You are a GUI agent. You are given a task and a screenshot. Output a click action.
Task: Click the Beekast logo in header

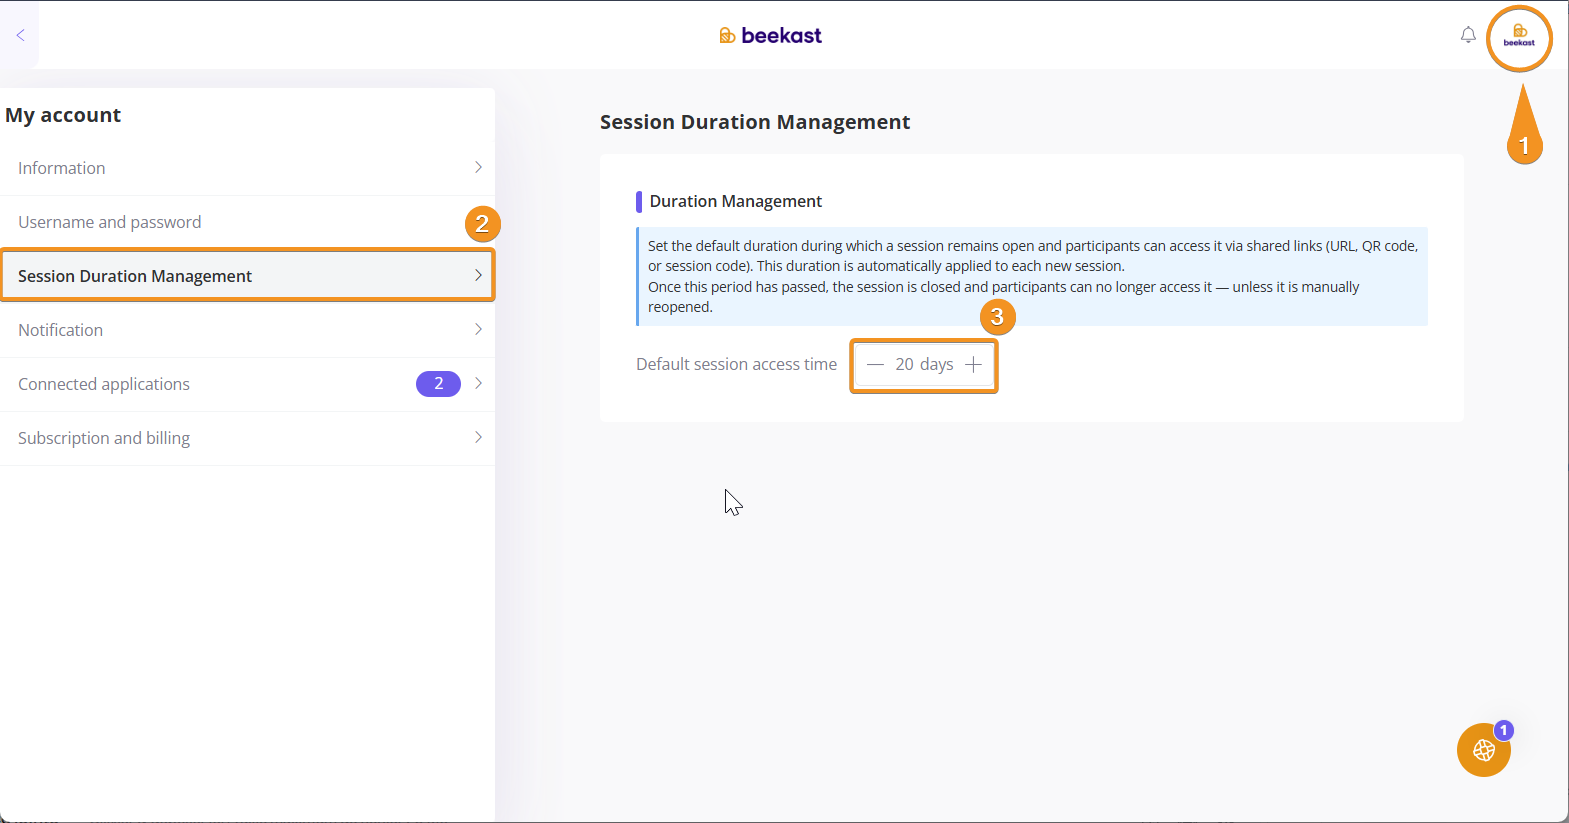pyautogui.click(x=770, y=36)
